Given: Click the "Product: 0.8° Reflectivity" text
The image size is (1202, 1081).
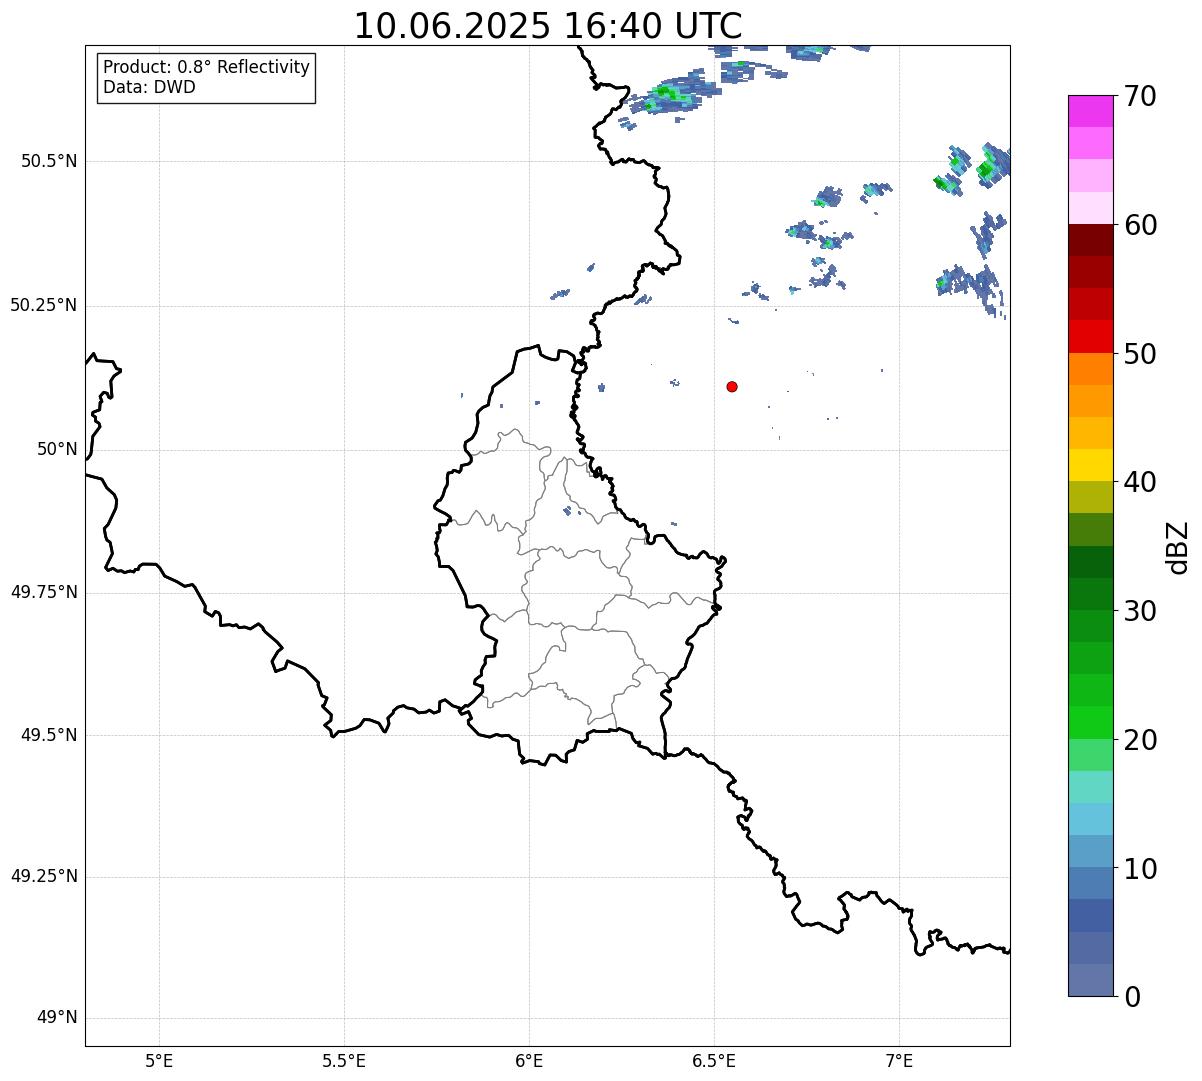Looking at the screenshot, I should (x=207, y=67).
